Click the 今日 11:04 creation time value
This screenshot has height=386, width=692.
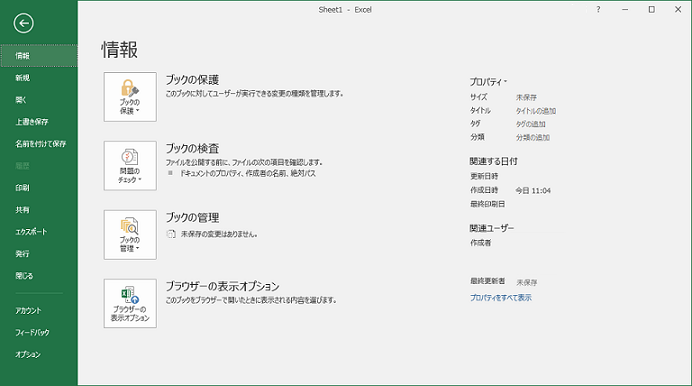[x=533, y=191]
